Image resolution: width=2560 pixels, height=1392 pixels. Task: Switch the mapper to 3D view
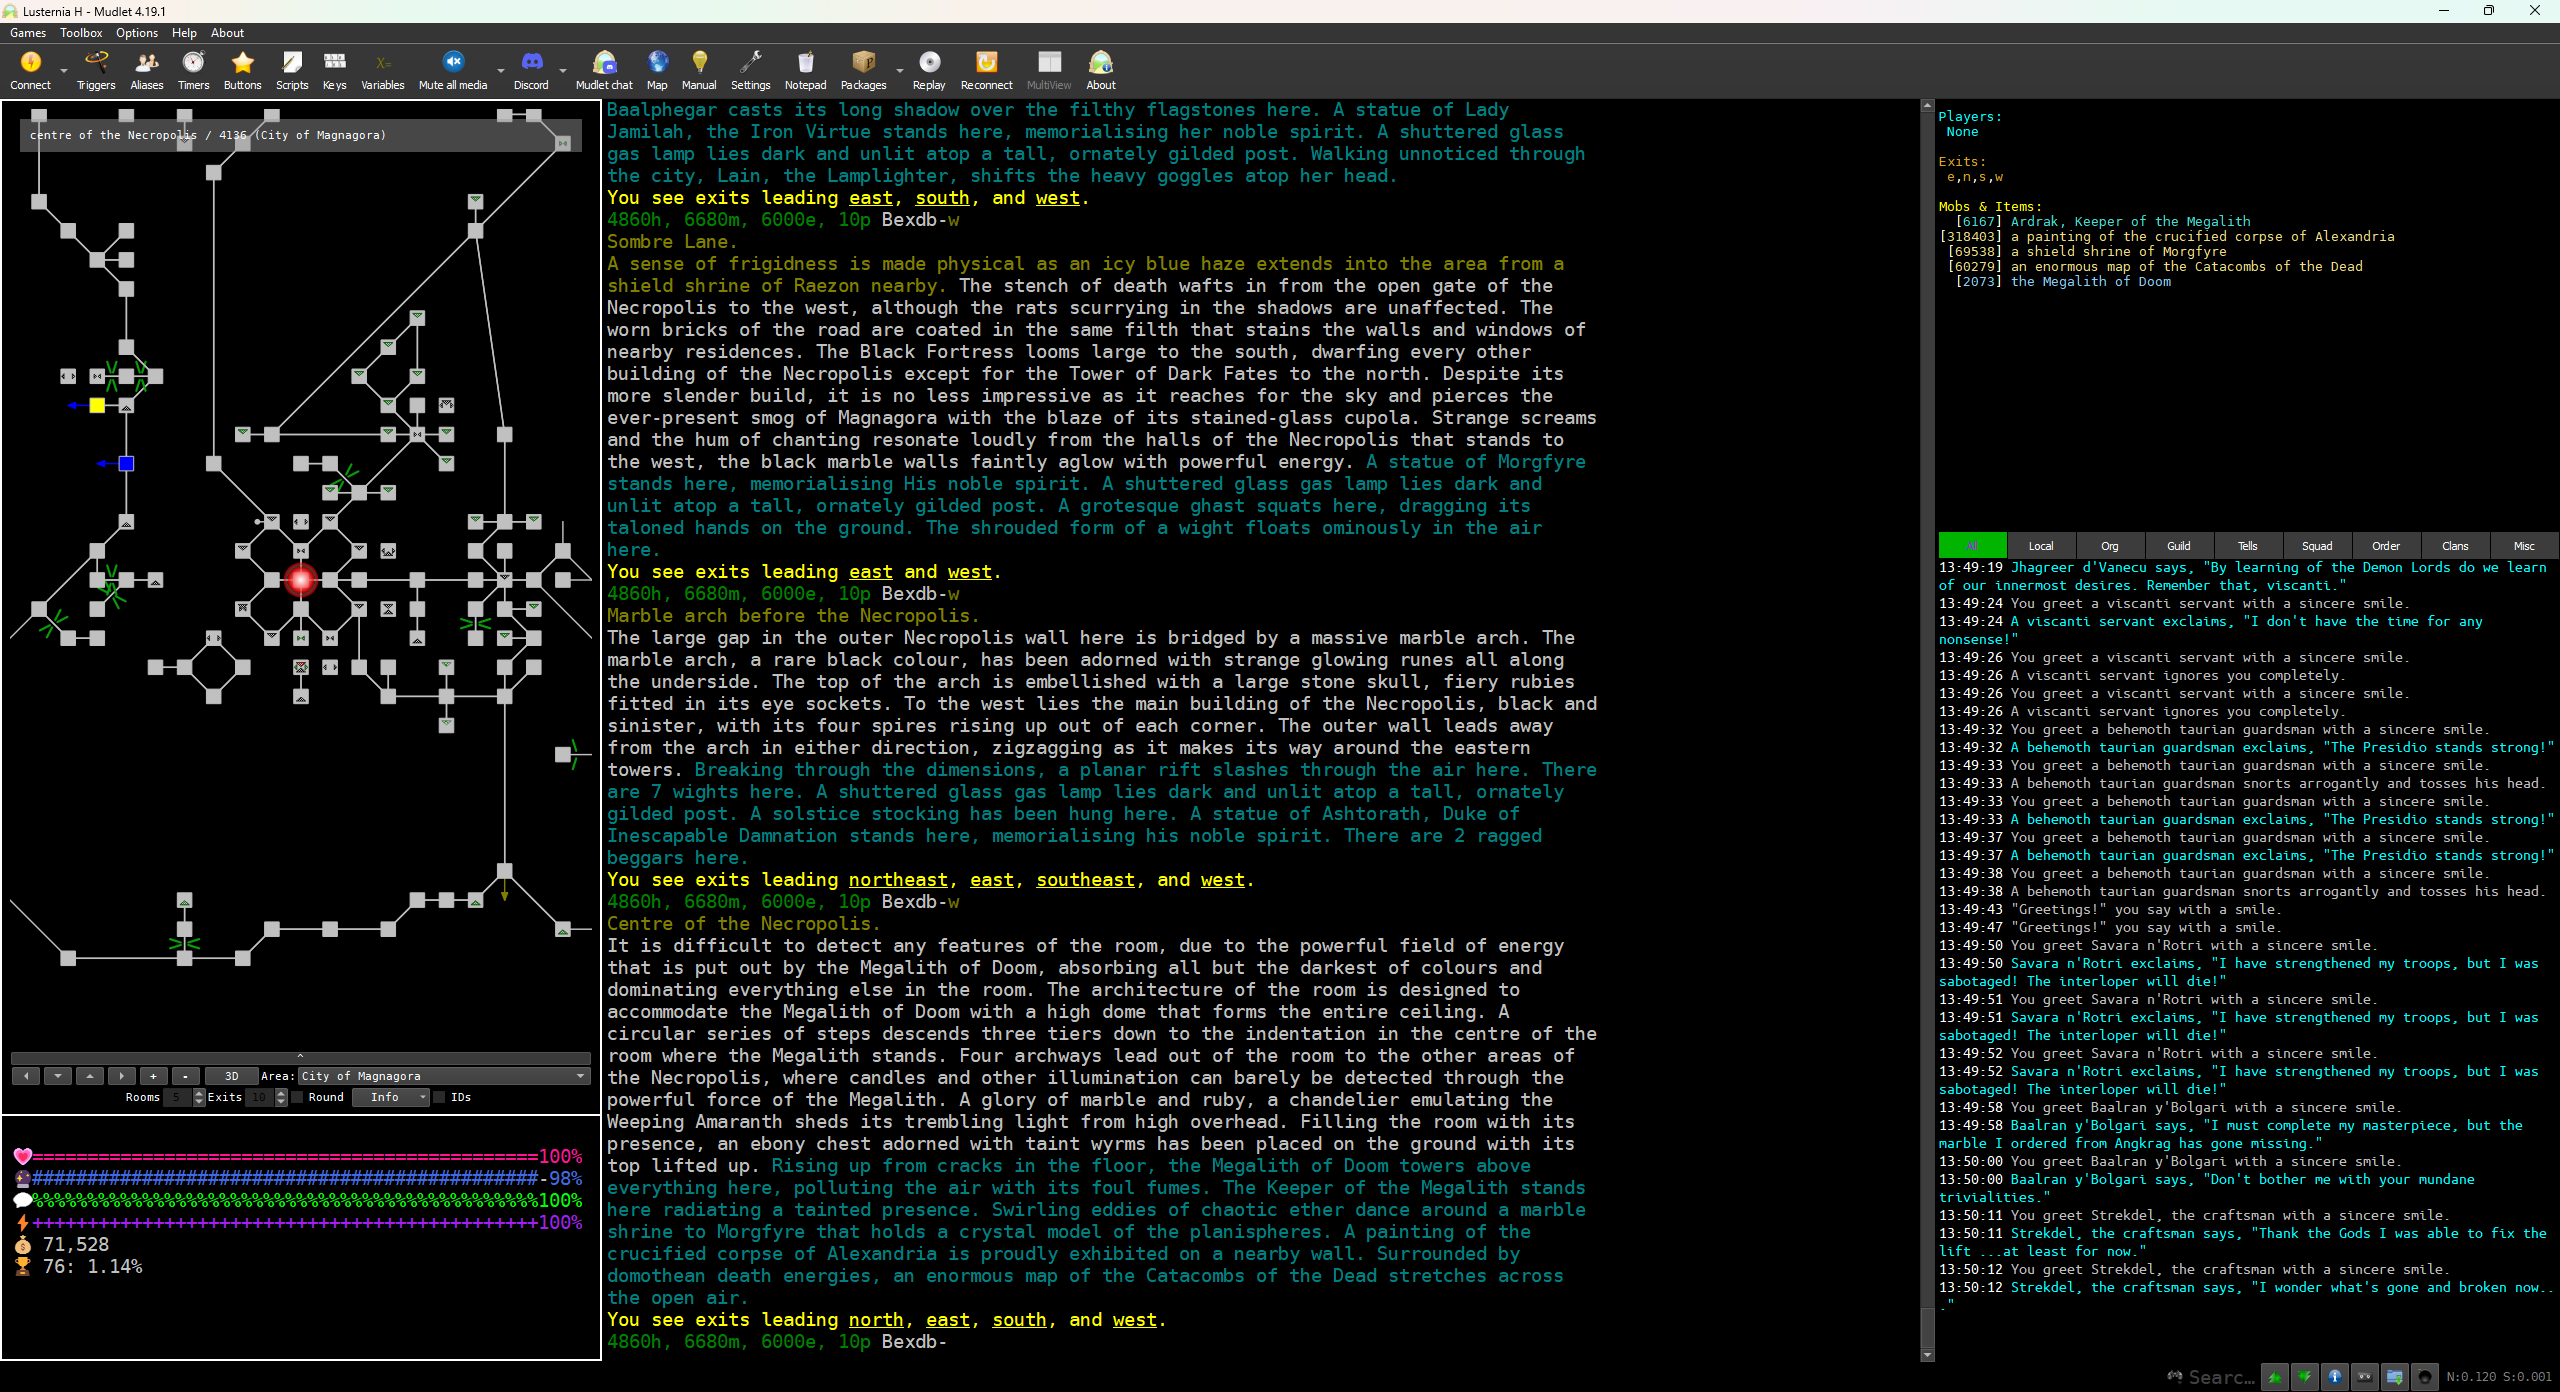point(230,1075)
